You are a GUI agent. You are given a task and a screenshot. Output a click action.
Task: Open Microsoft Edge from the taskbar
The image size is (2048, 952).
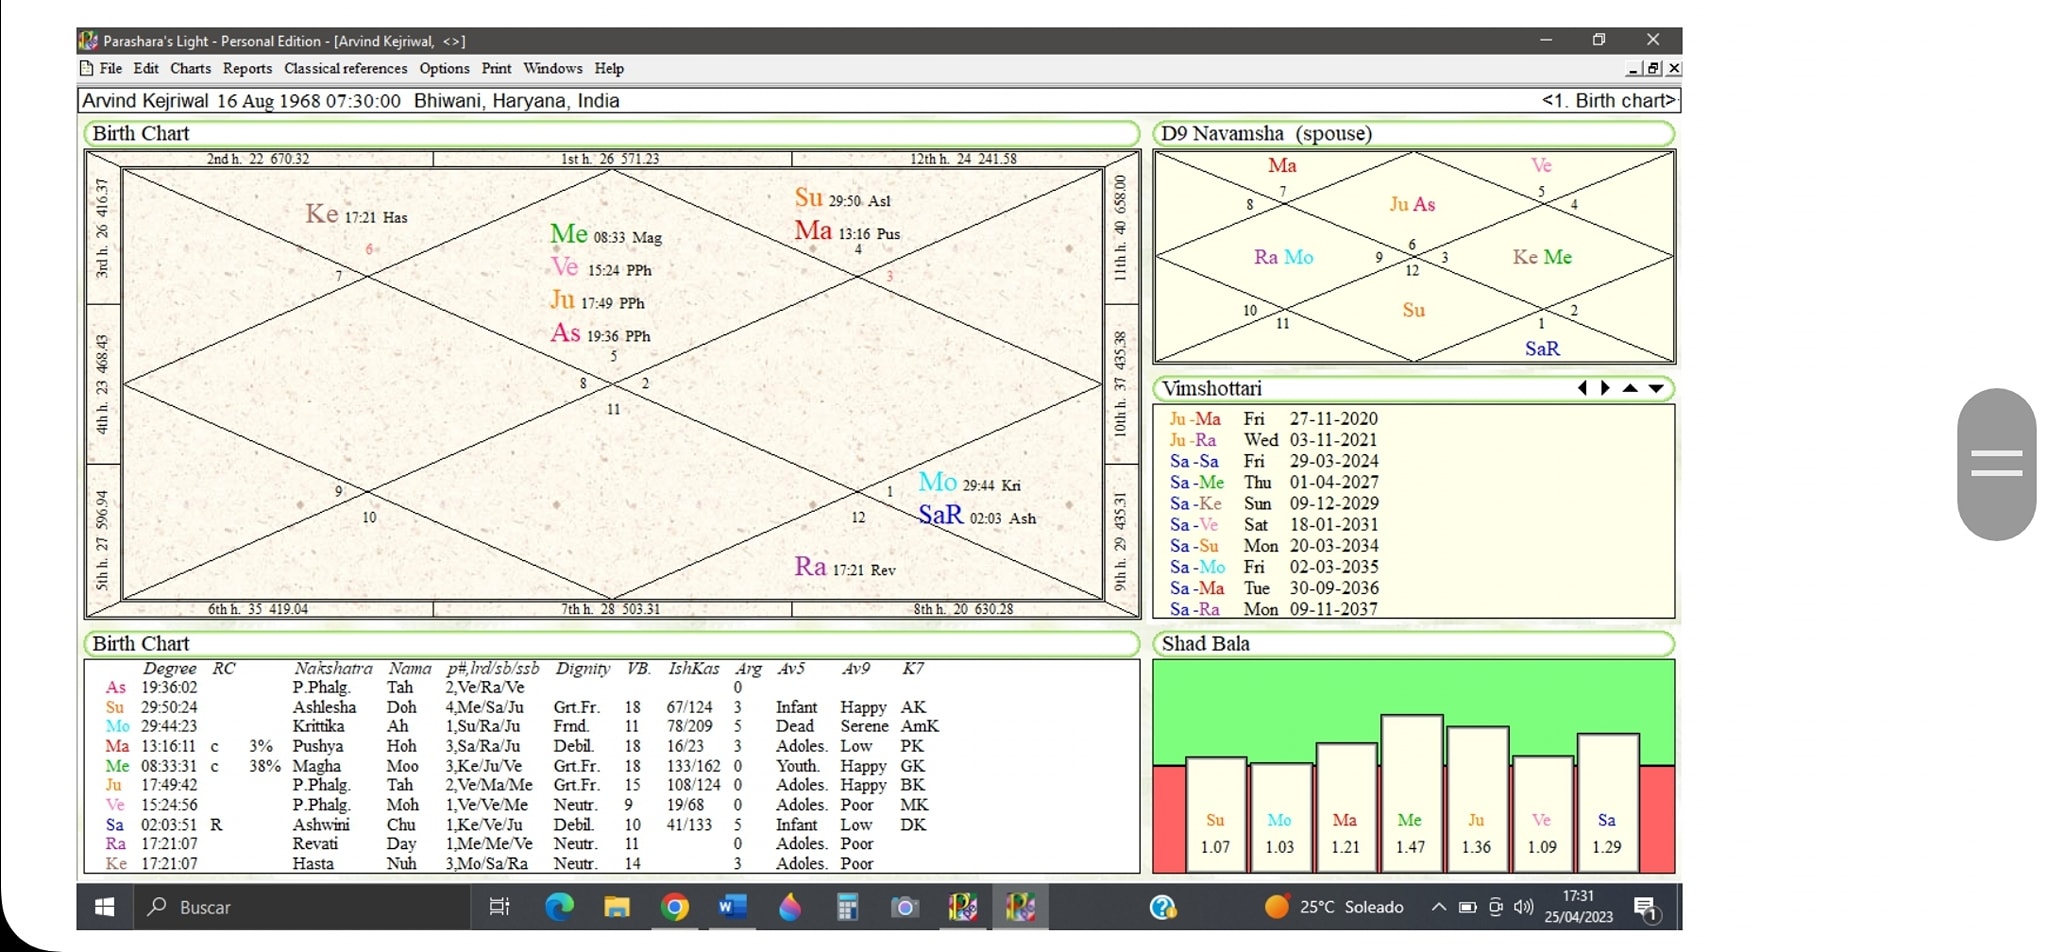click(559, 907)
